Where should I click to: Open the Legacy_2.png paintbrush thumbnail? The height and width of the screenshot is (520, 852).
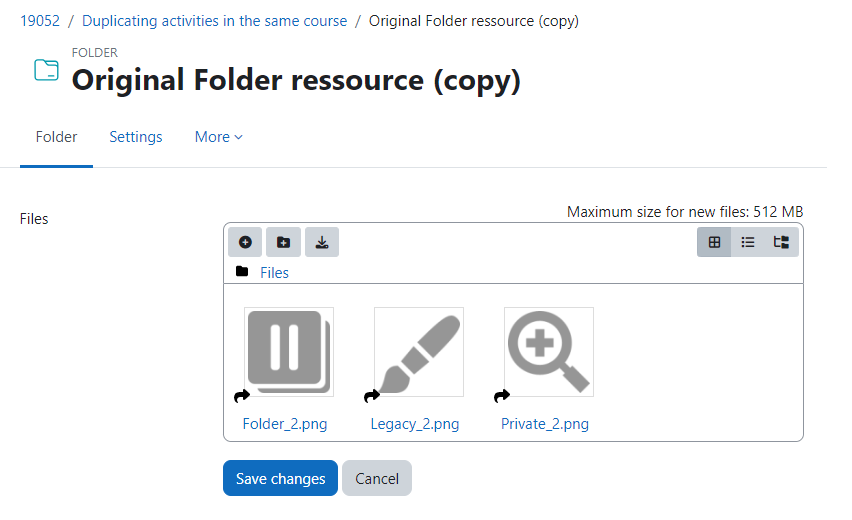419,352
